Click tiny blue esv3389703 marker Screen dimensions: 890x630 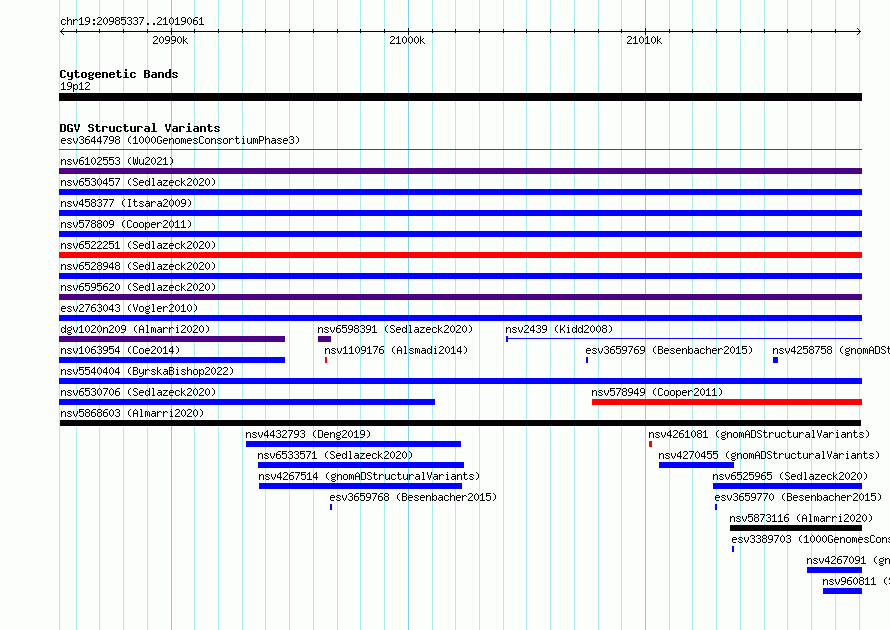[x=733, y=549]
